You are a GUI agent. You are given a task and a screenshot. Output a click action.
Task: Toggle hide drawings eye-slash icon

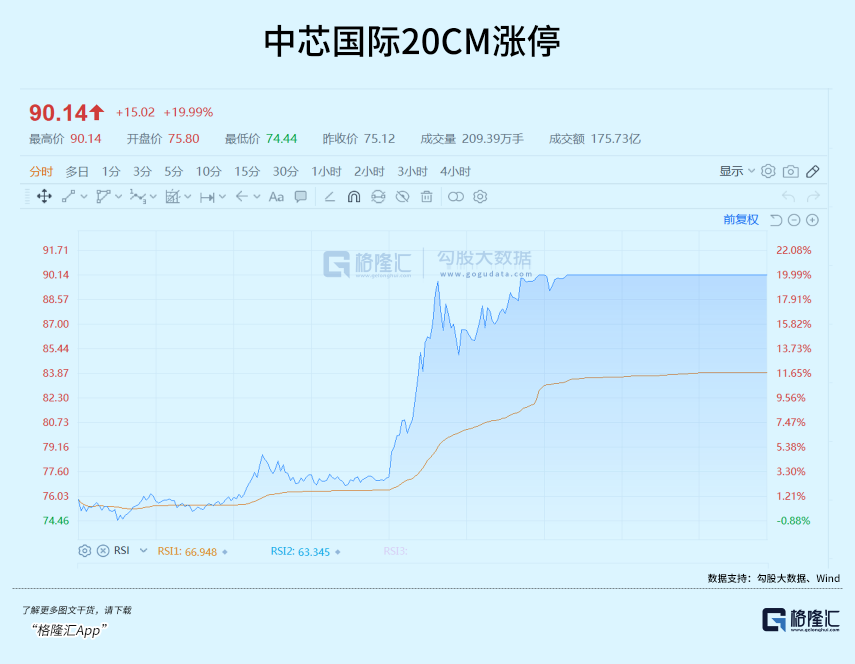click(402, 197)
